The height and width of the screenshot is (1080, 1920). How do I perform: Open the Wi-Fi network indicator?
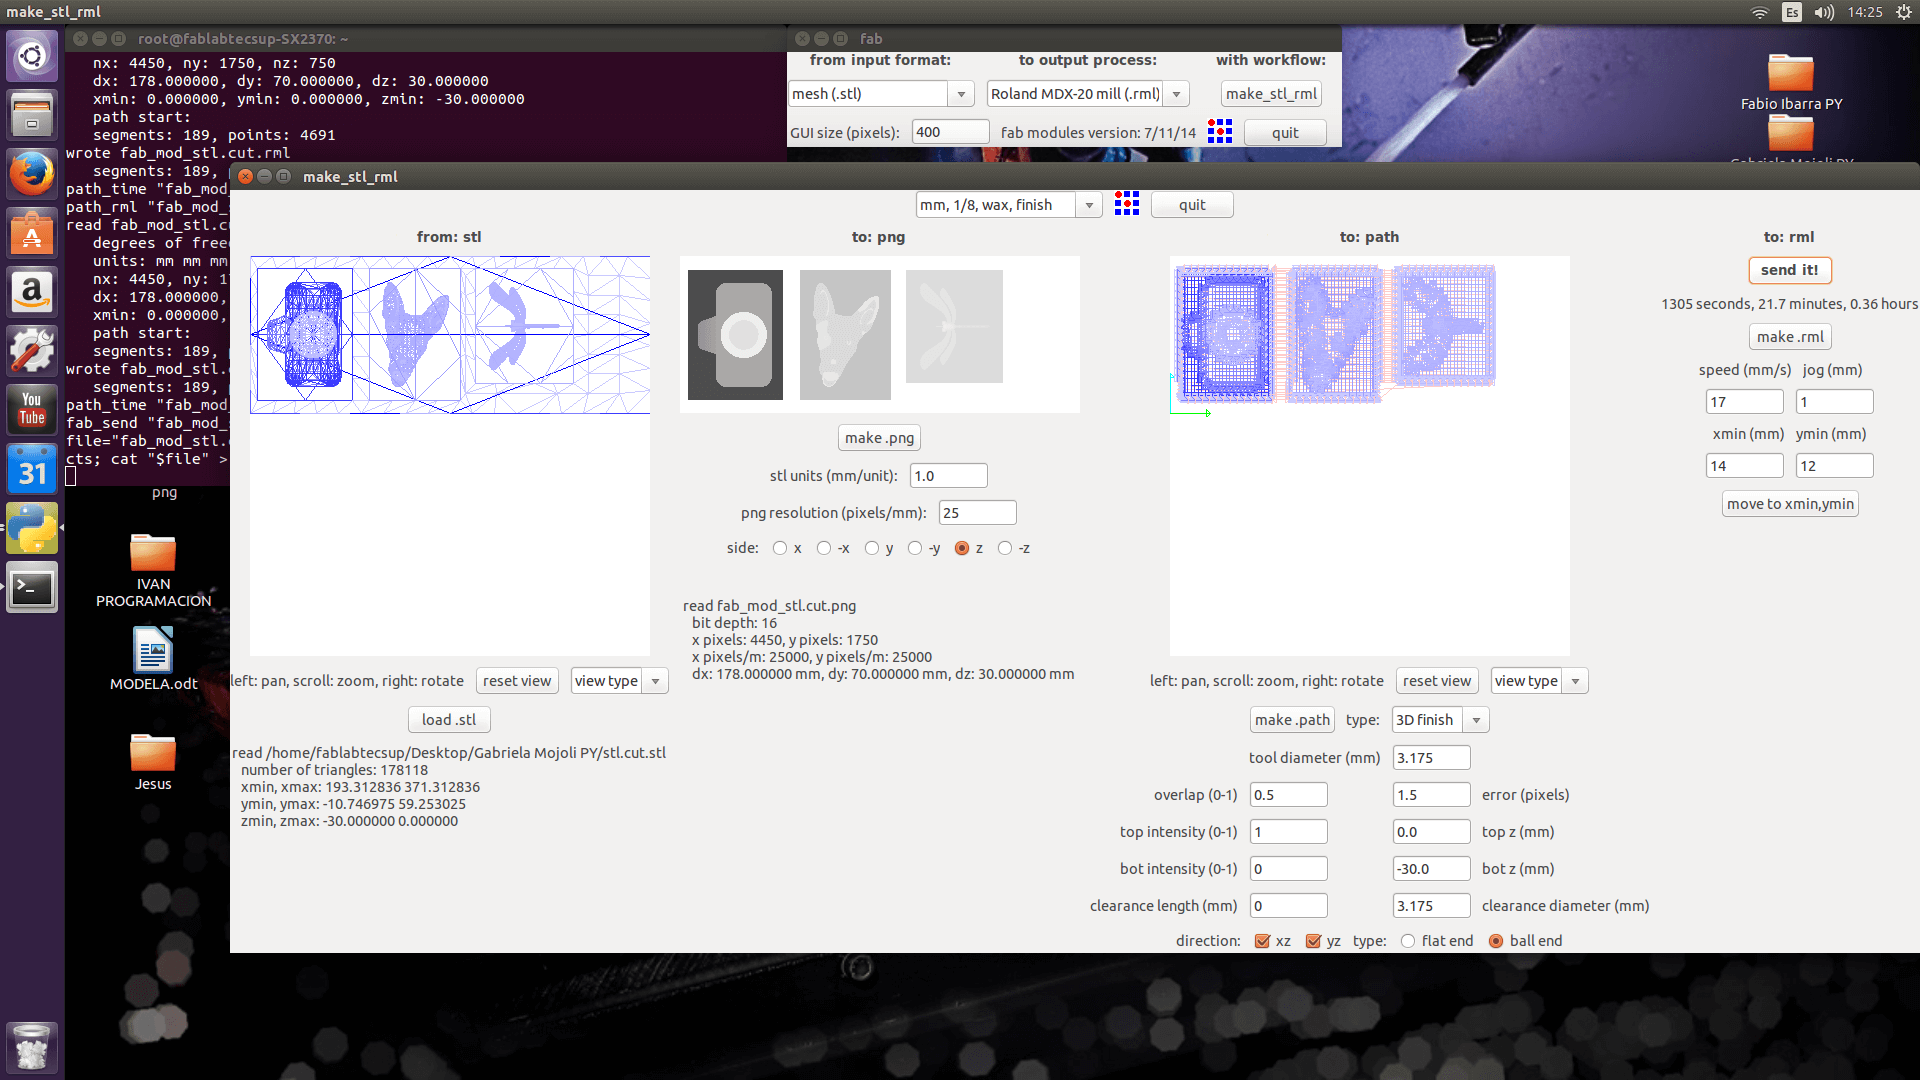1760,12
